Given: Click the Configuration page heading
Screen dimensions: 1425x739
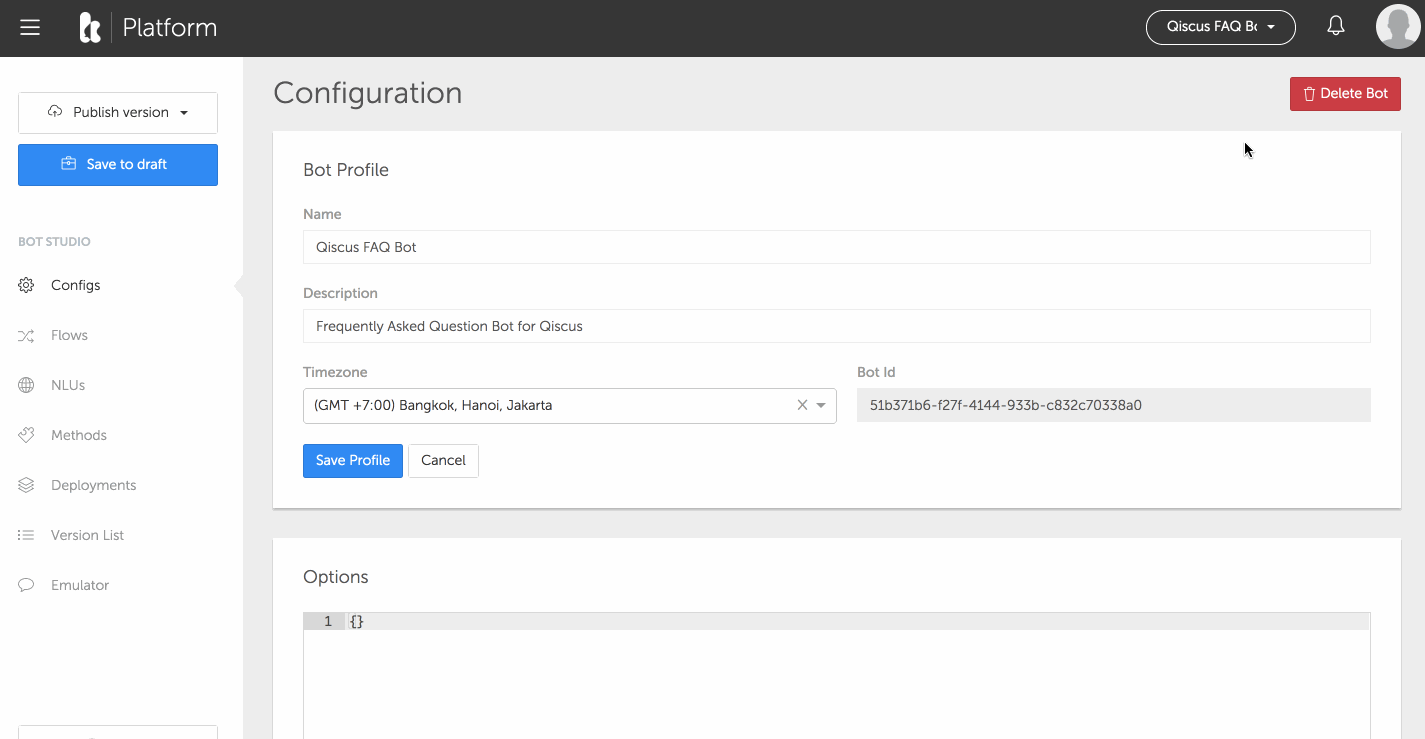Looking at the screenshot, I should pyautogui.click(x=368, y=93).
